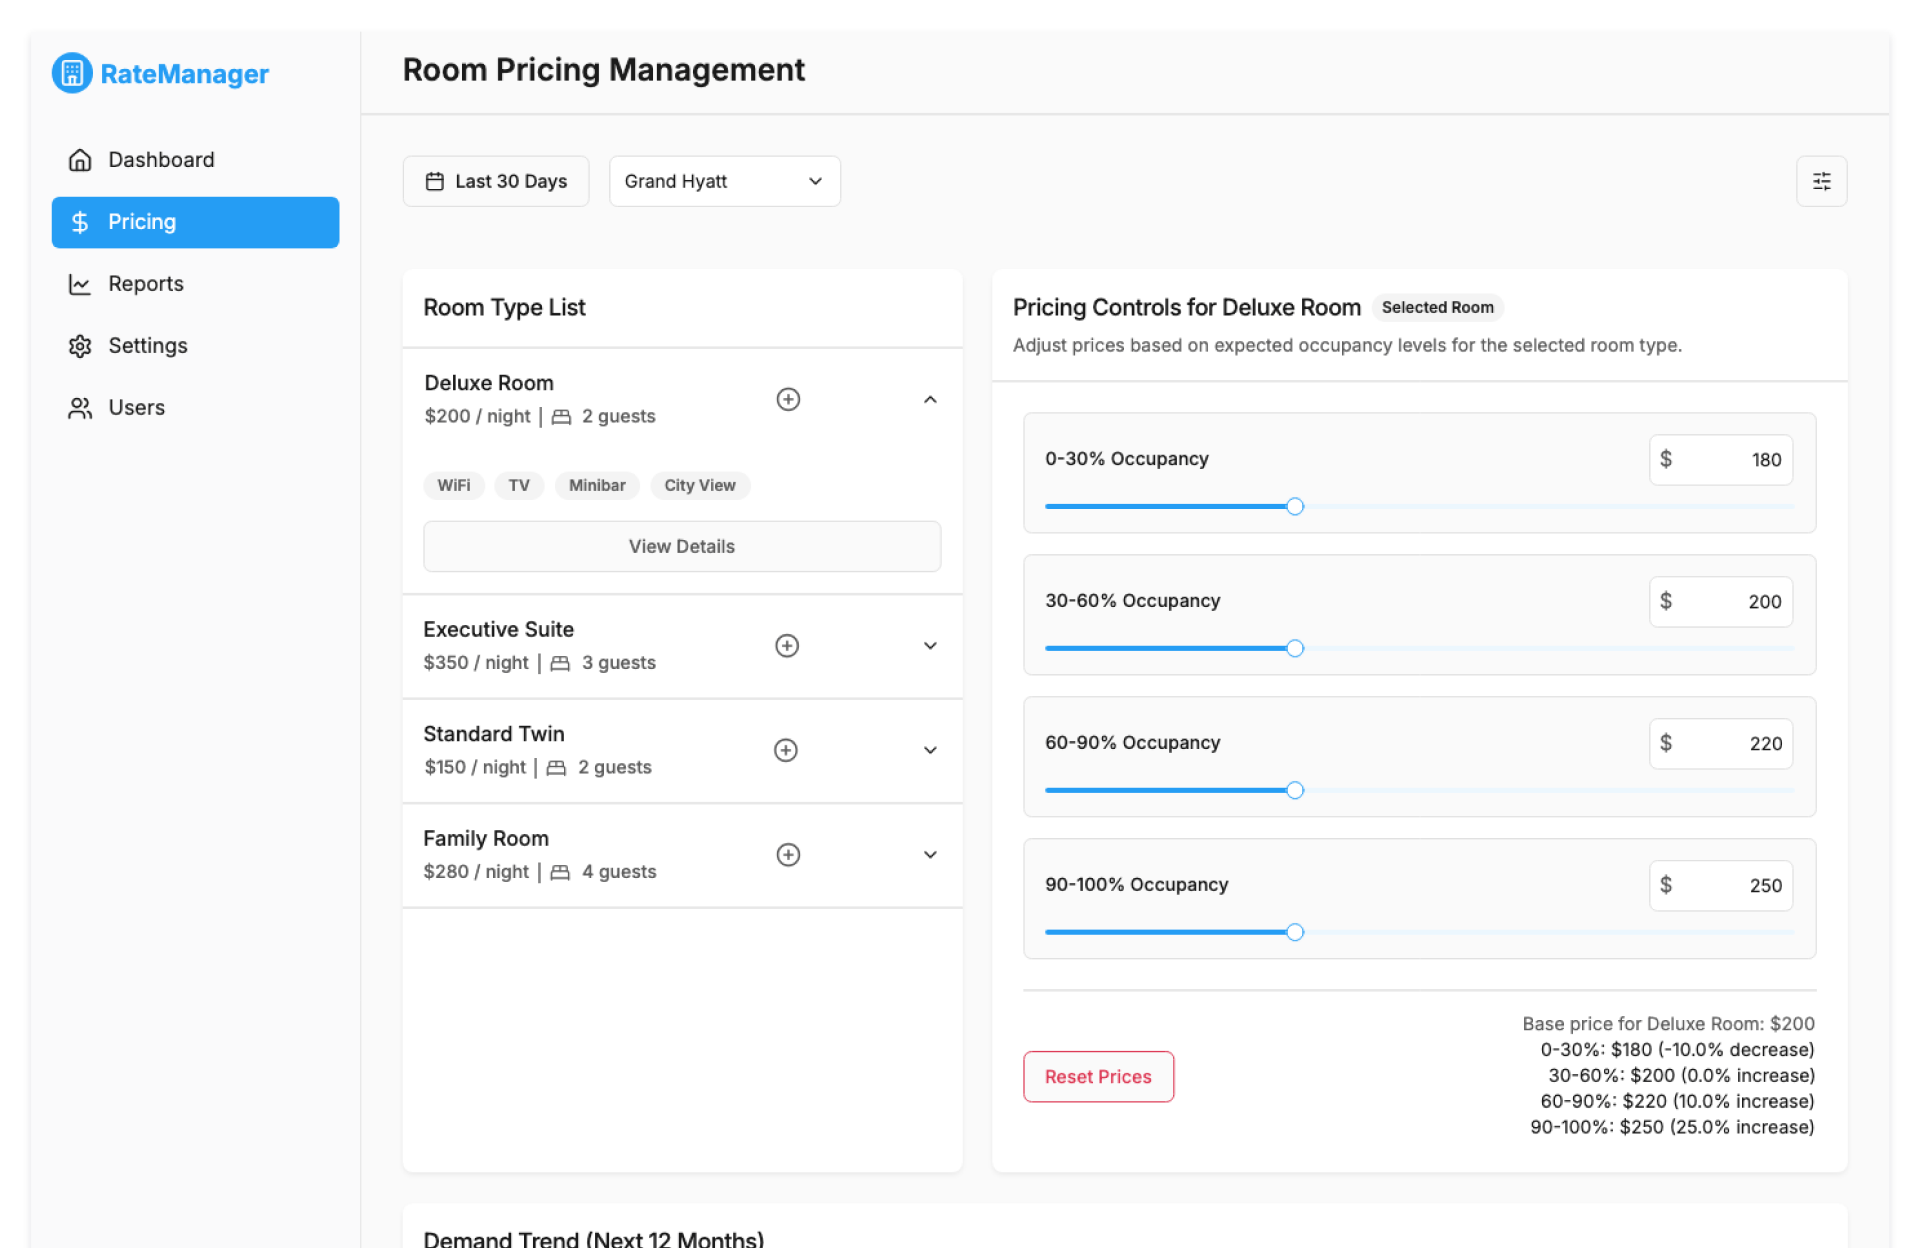This screenshot has height=1248, width=1920.
Task: Collapse the Deluxe Room row
Action: [x=930, y=399]
